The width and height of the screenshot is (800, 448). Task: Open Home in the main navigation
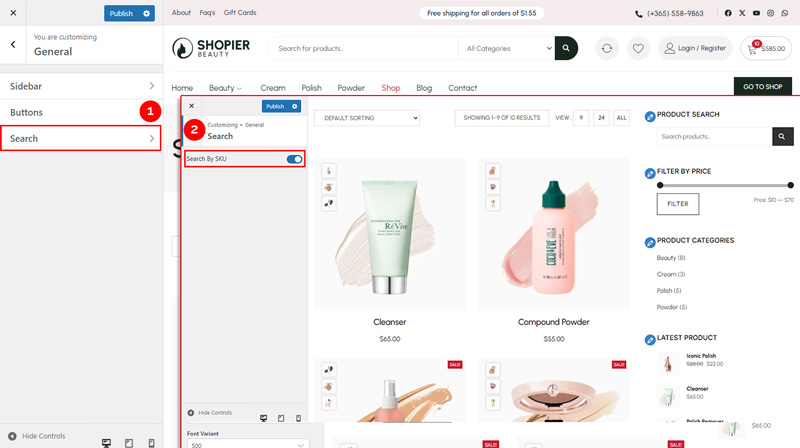tap(182, 88)
